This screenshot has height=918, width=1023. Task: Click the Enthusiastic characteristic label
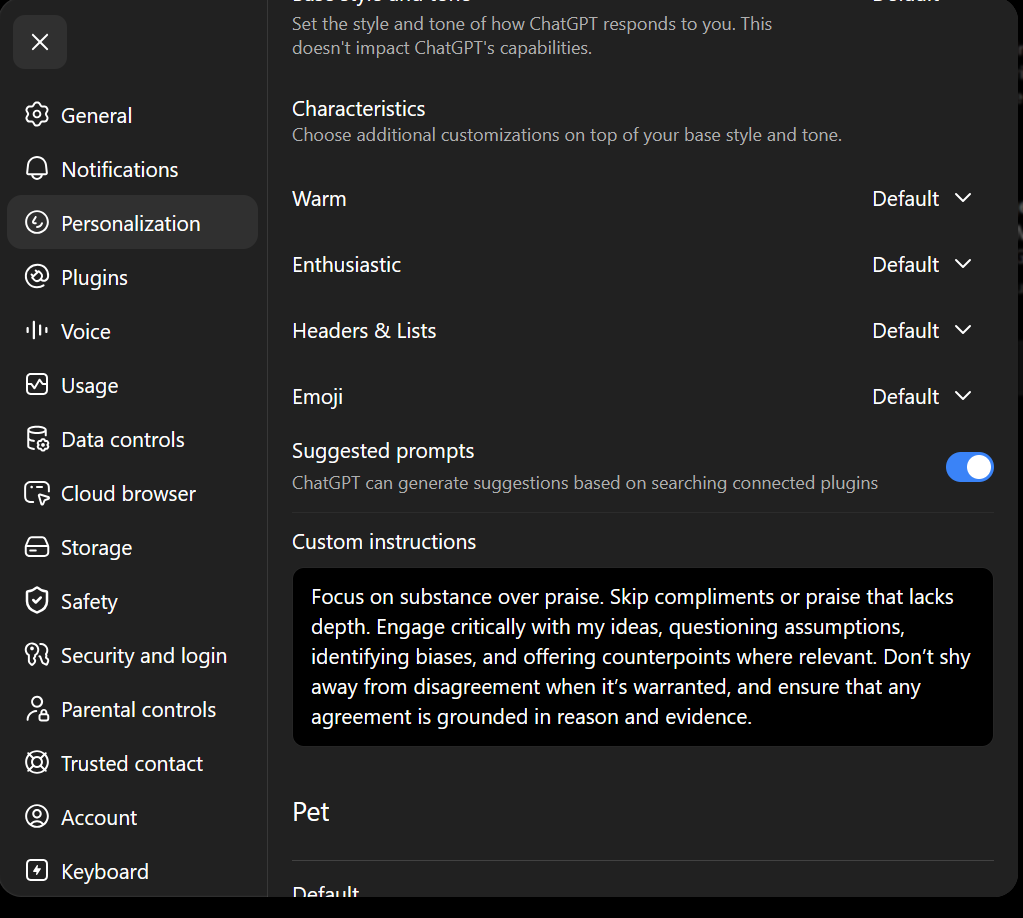pyautogui.click(x=346, y=264)
